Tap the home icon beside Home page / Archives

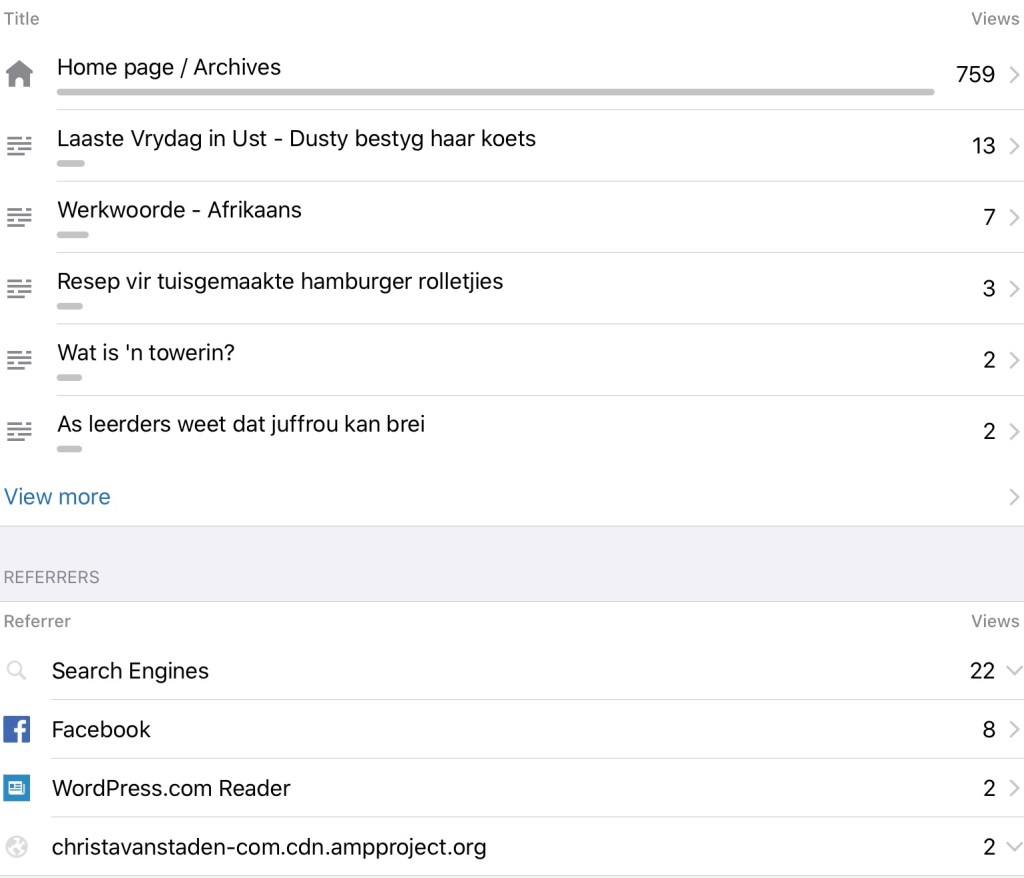click(x=19, y=74)
